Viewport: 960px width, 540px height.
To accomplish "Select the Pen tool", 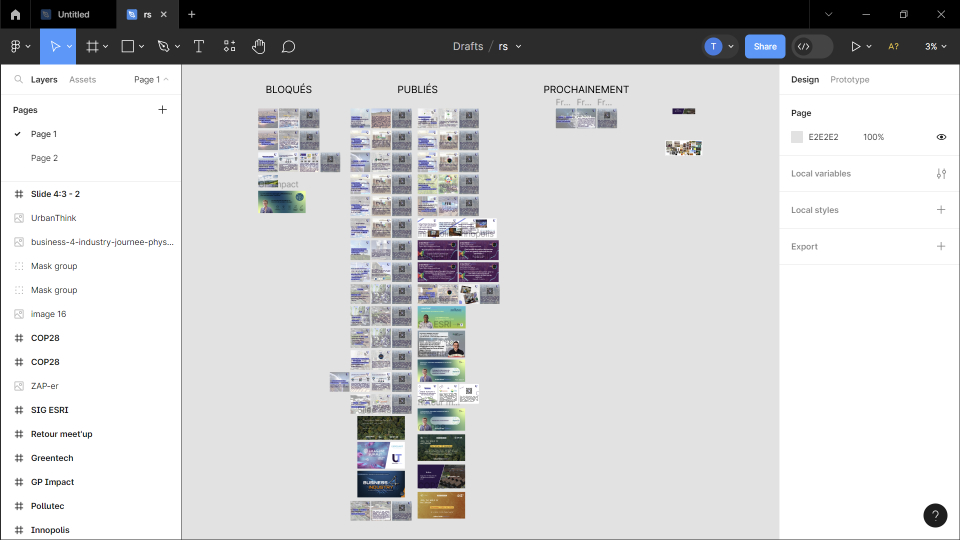I will click(x=163, y=46).
